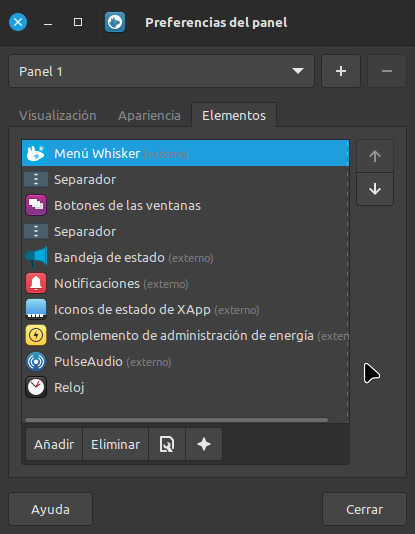Click the horizontal scrollbar under the list
The height and width of the screenshot is (534, 415).
click(x=176, y=420)
